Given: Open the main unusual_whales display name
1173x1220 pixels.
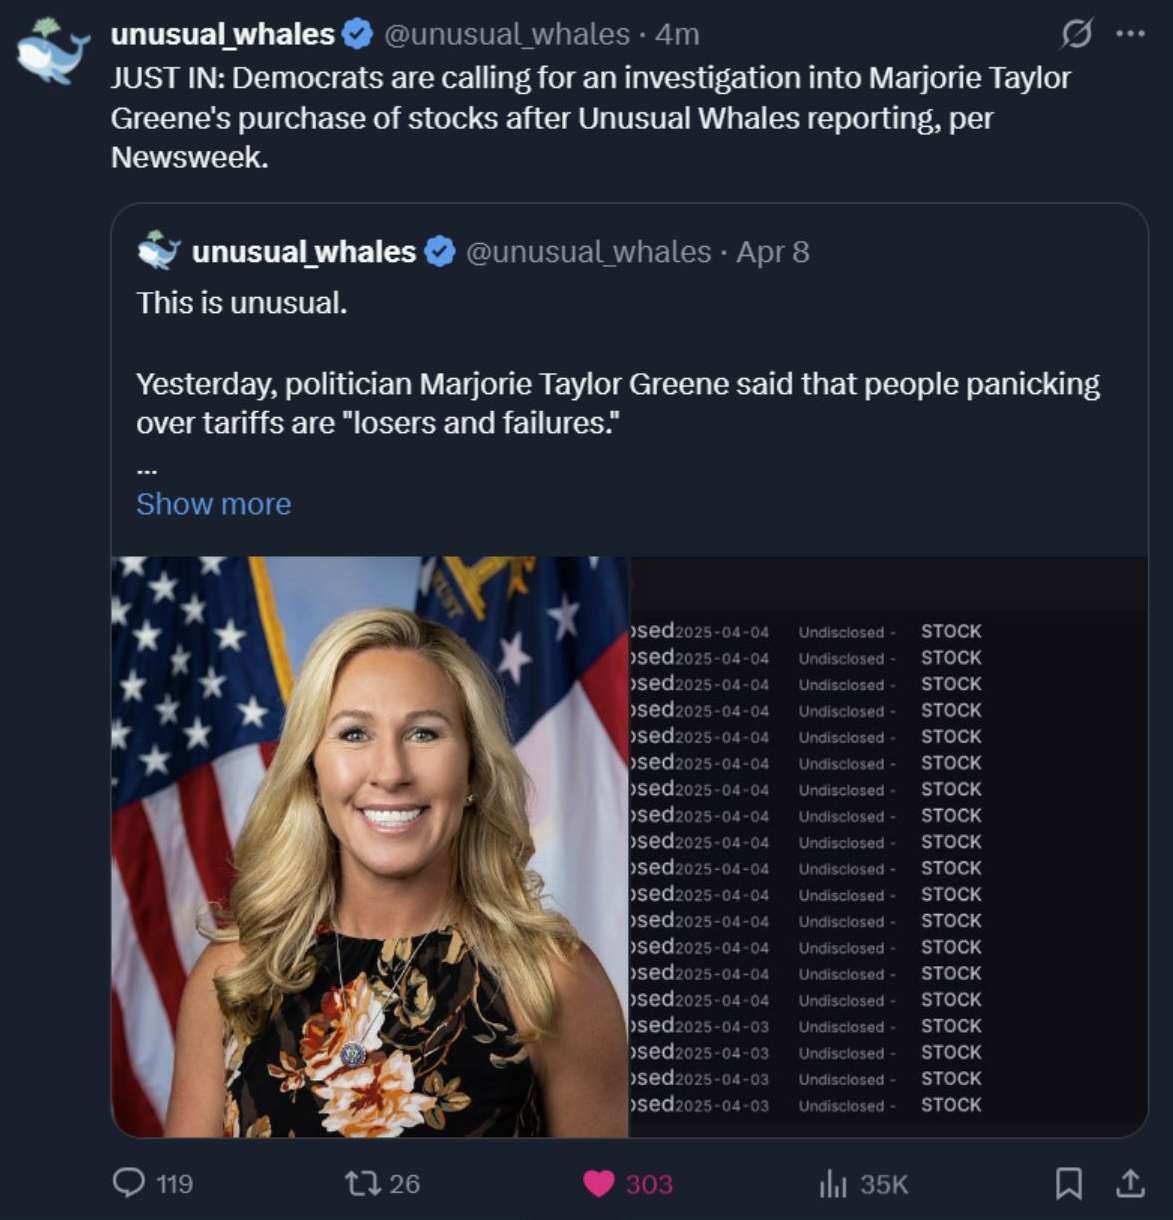Looking at the screenshot, I should [222, 34].
